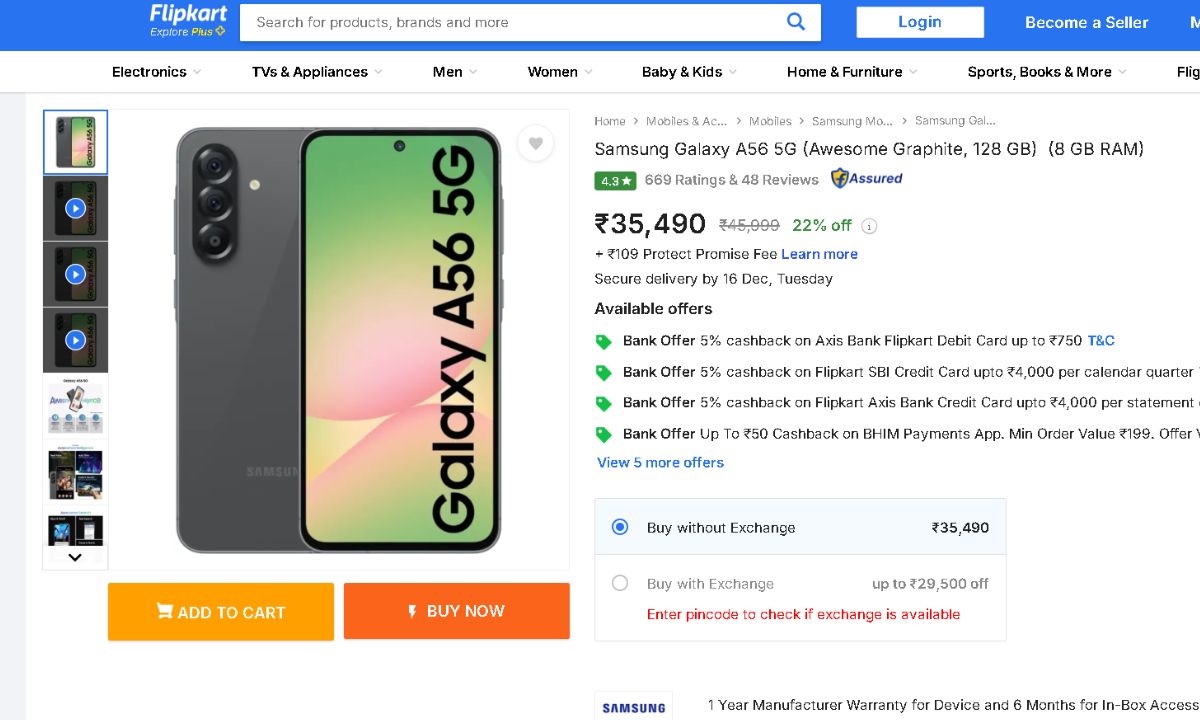The height and width of the screenshot is (720, 1200).
Task: Open Sports, Books & More menu
Action: coord(1046,72)
